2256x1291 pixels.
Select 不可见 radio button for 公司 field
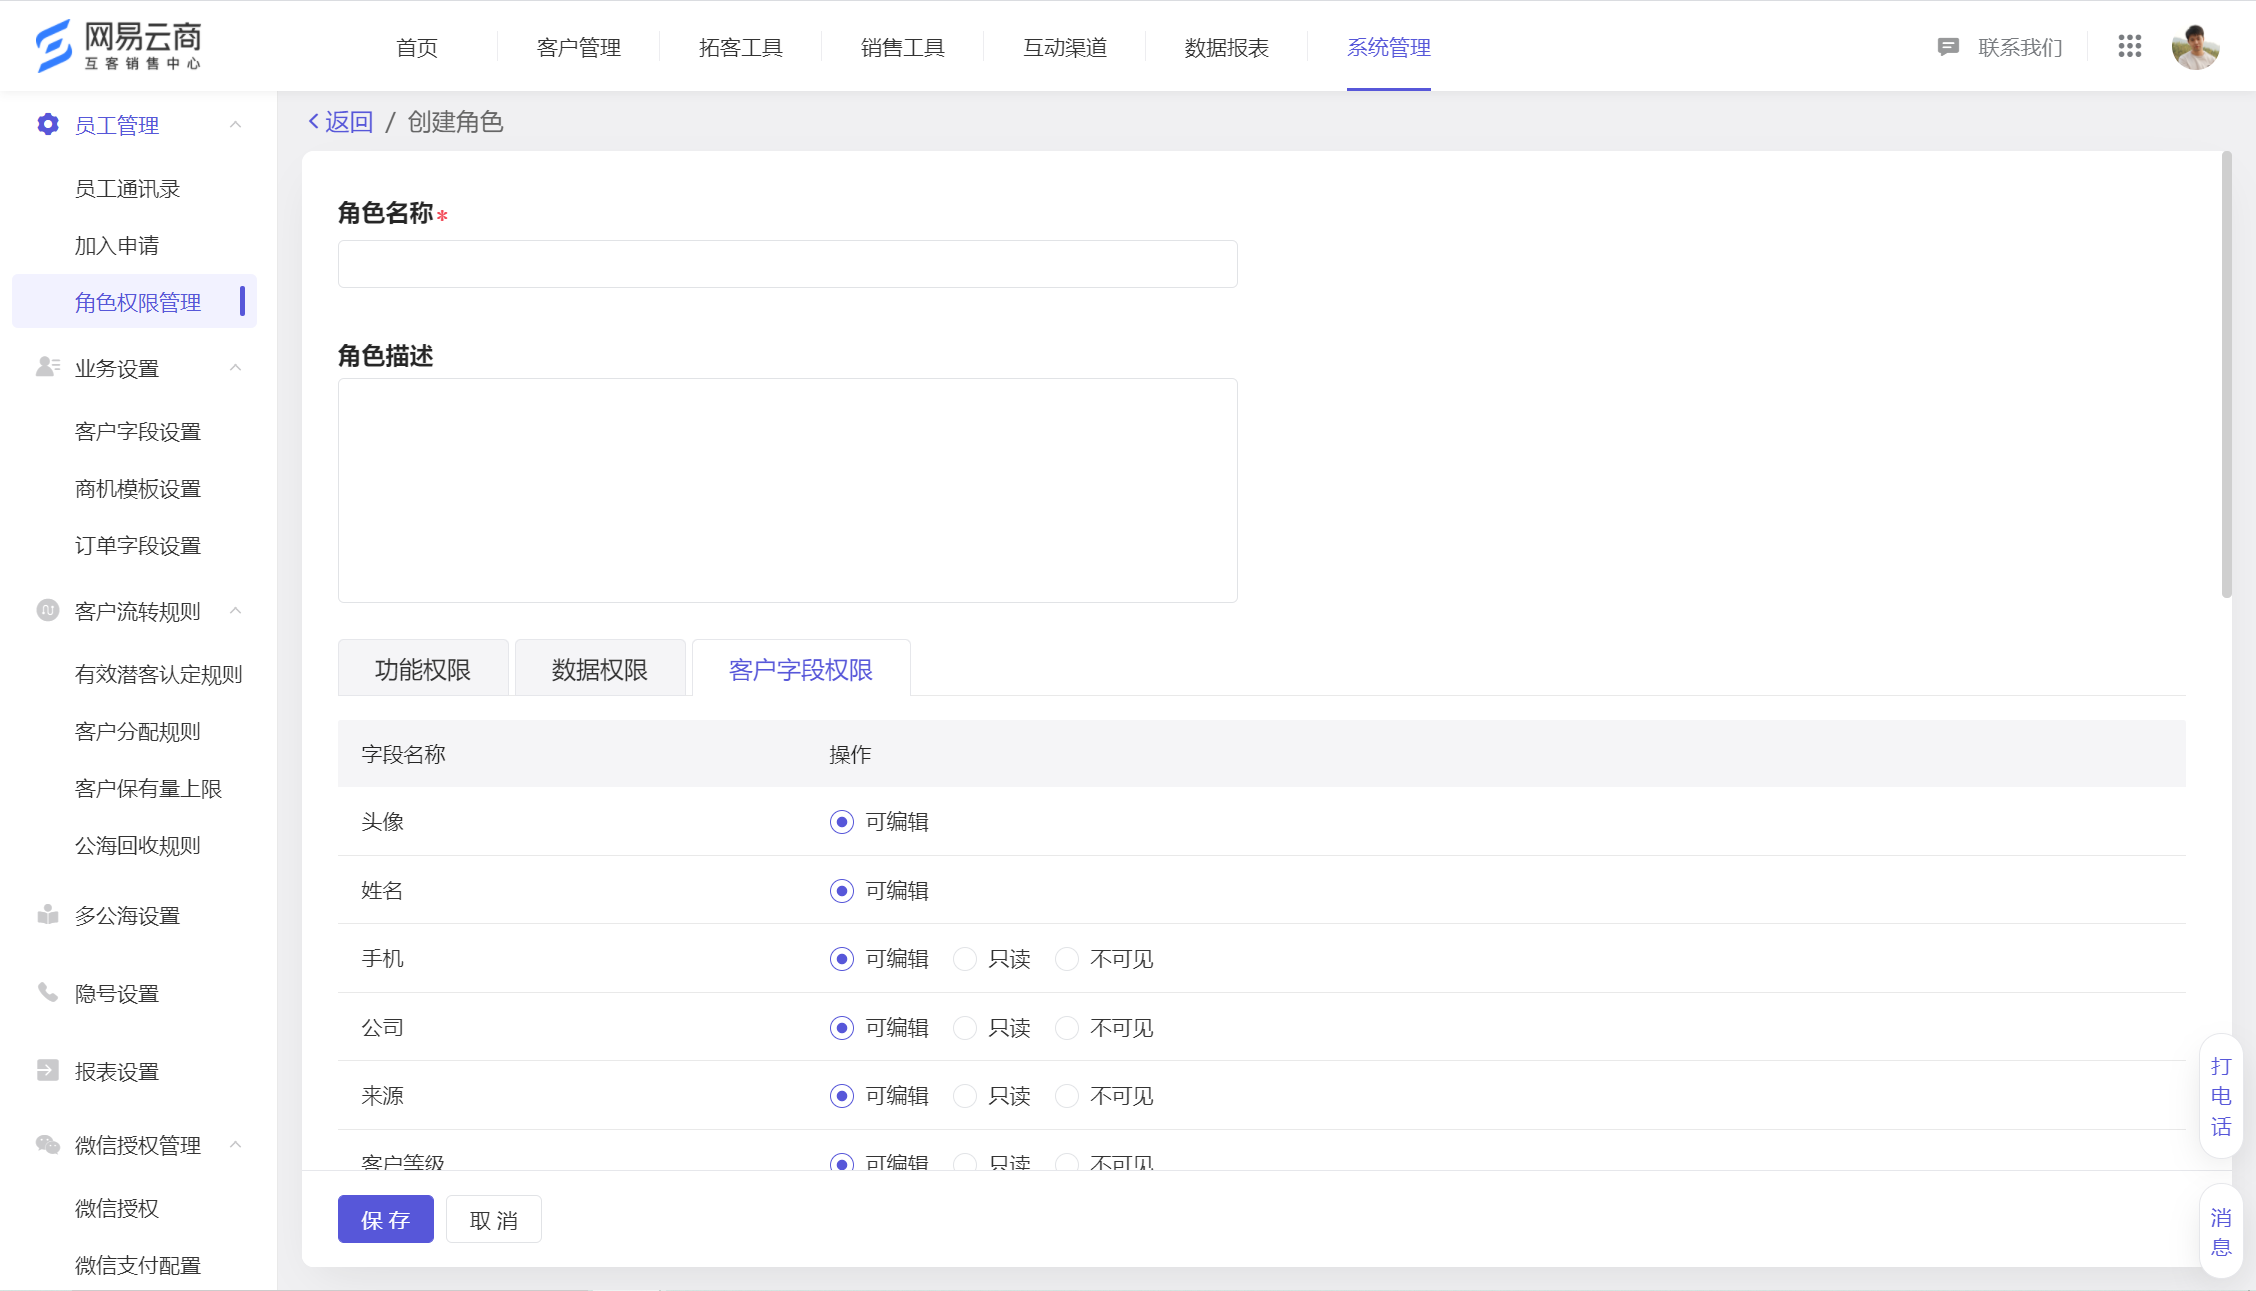(x=1066, y=1028)
